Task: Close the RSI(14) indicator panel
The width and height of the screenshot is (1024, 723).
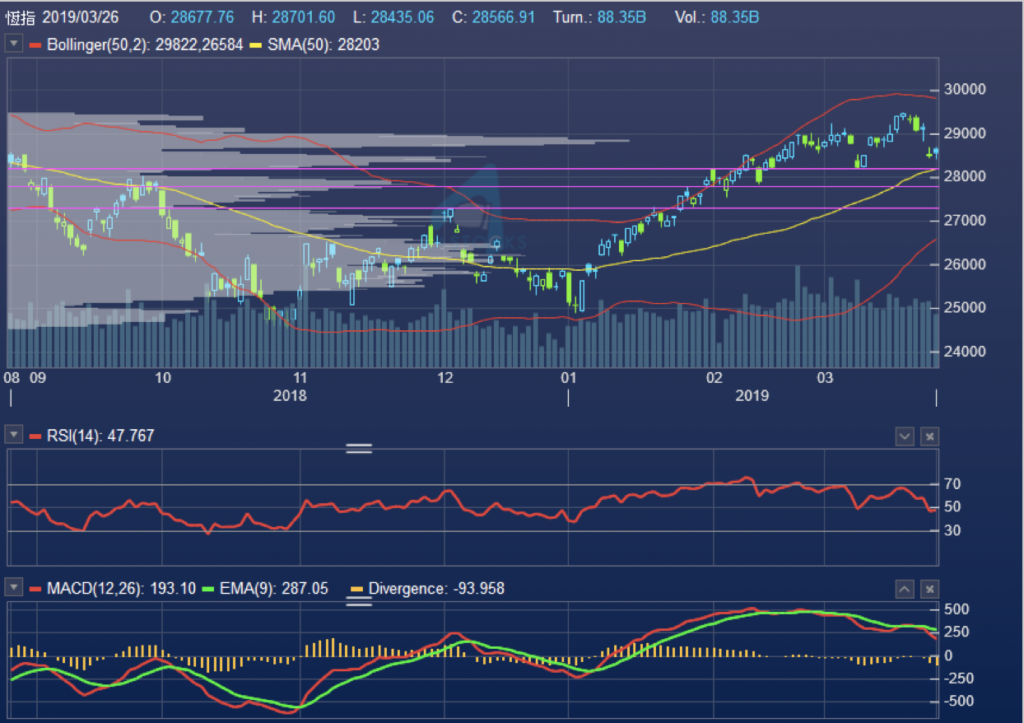Action: (930, 436)
